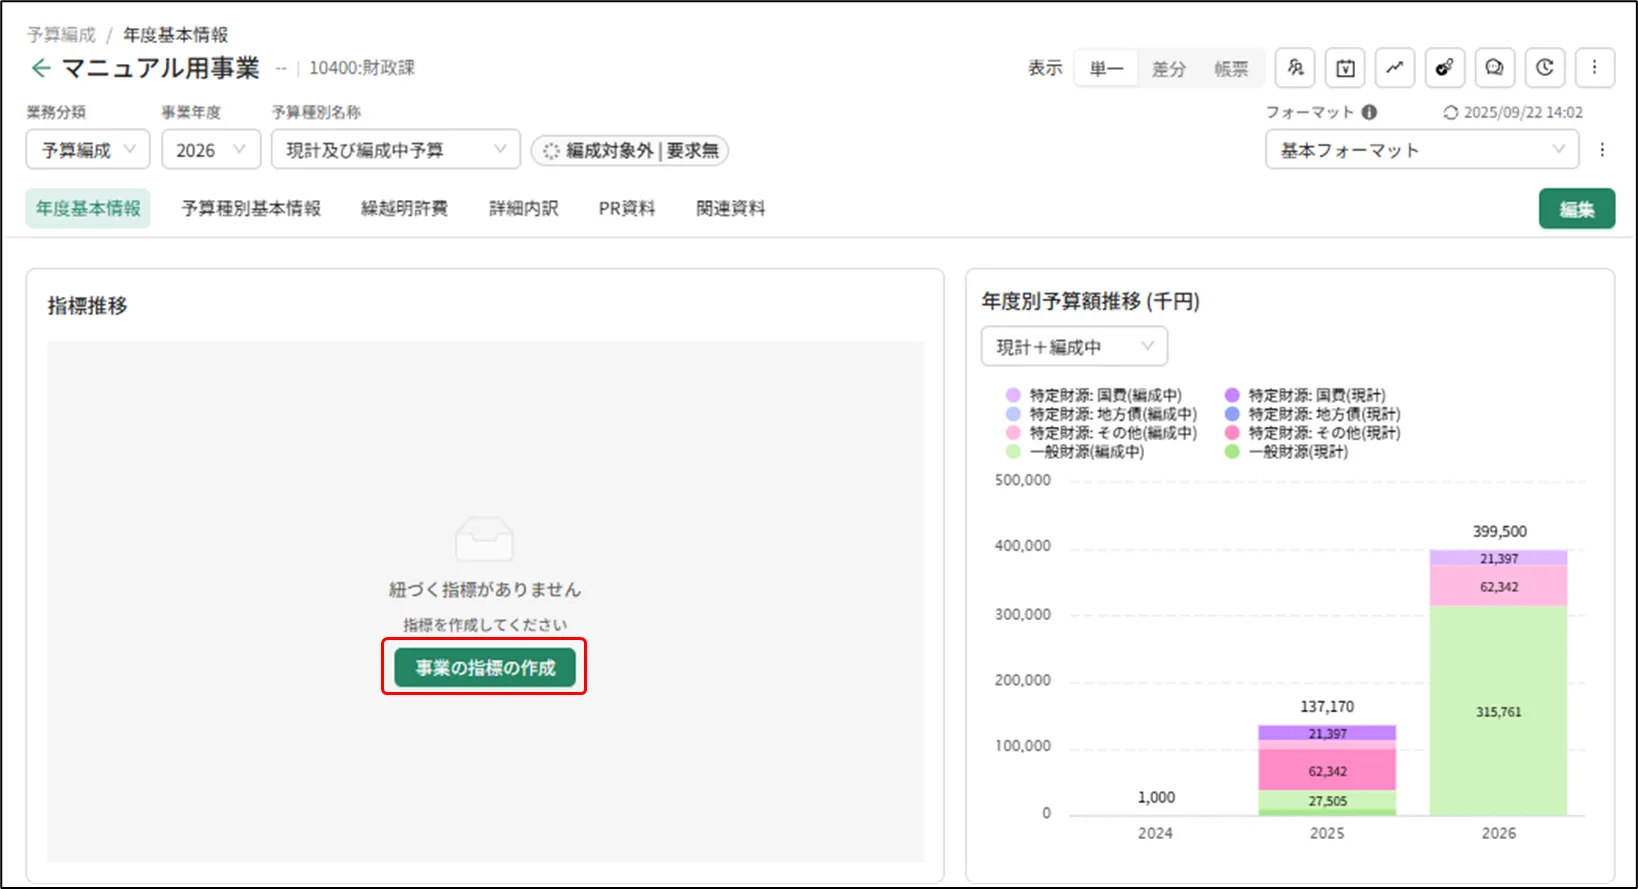1638x889 pixels.
Task: Open the 詳細内訳 tab
Action: tap(523, 209)
